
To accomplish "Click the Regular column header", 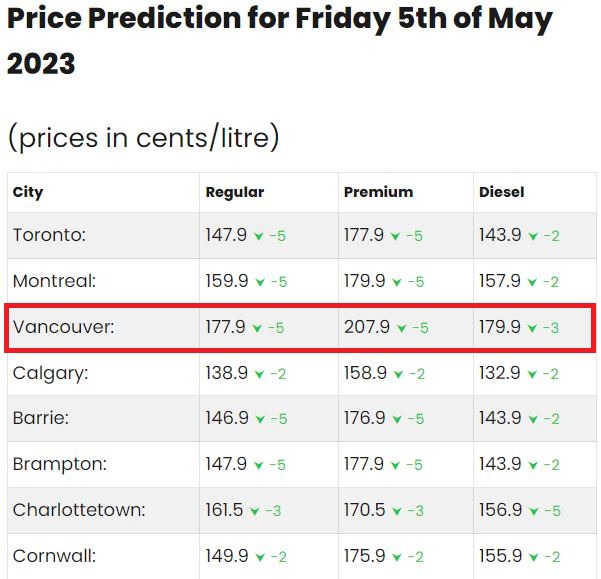I will (x=235, y=192).
